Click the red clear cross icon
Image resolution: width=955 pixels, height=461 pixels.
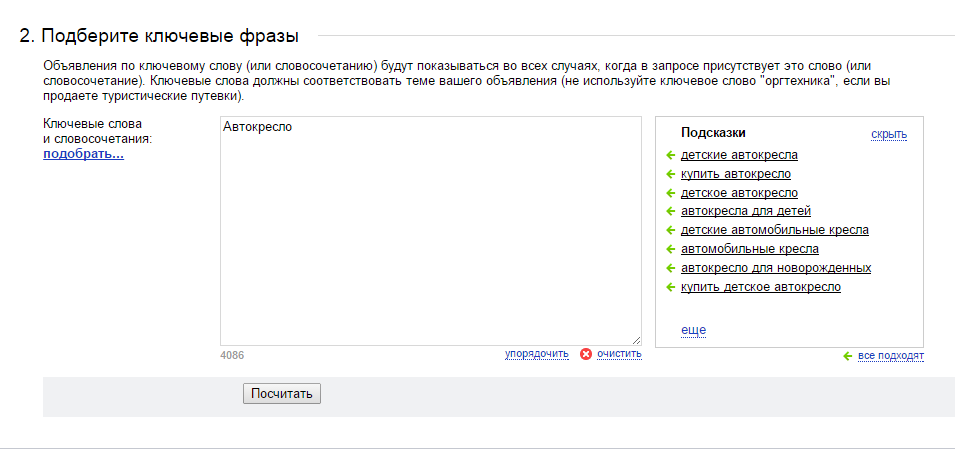tap(586, 354)
